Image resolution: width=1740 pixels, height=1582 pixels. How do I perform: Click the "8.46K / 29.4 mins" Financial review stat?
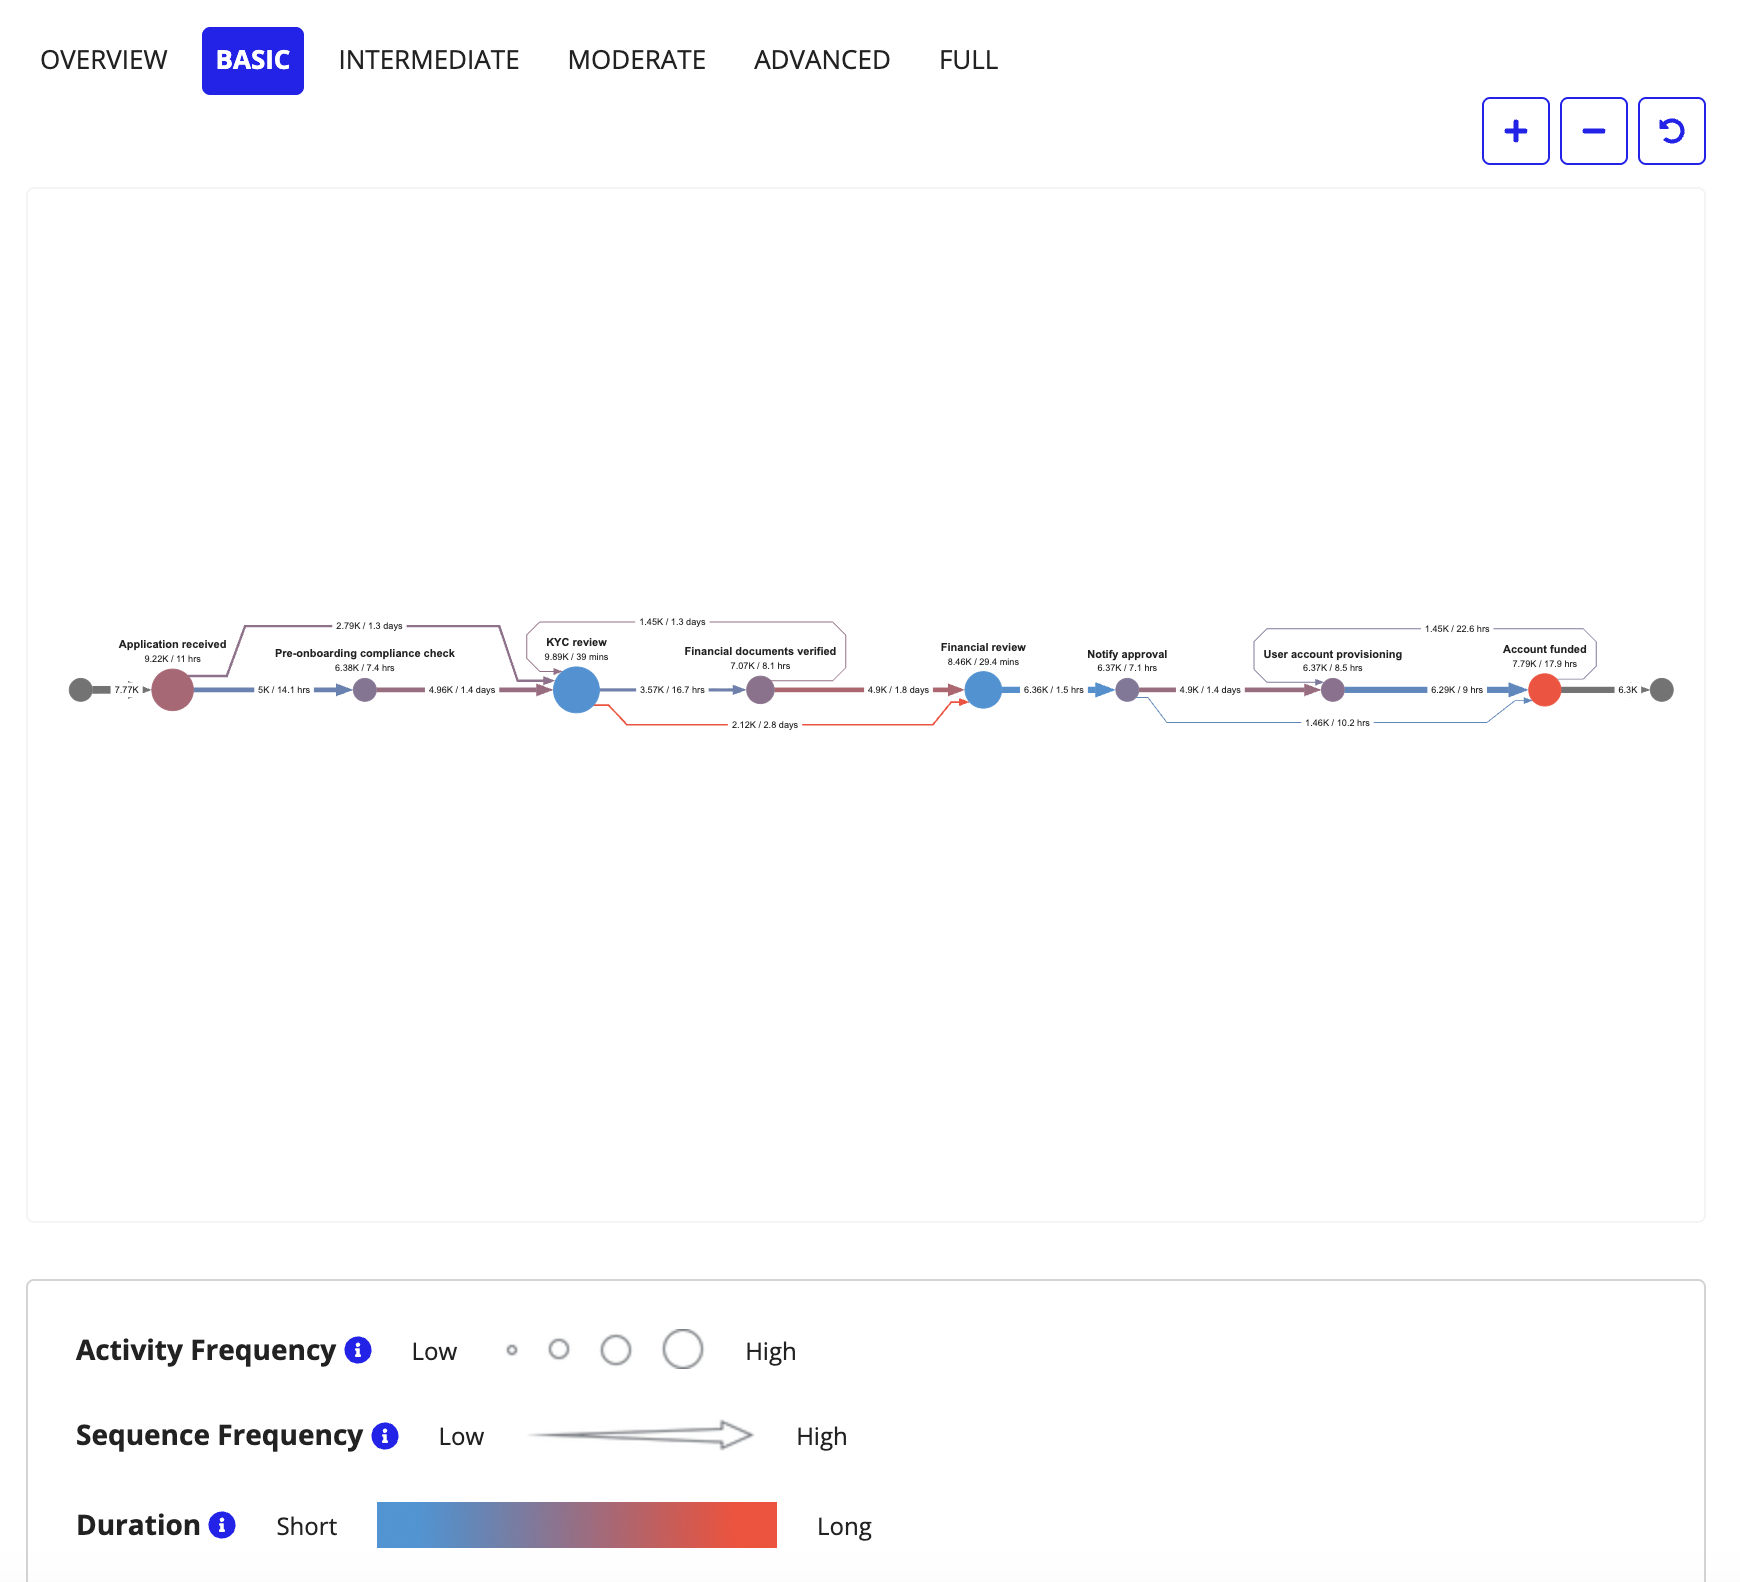[983, 662]
